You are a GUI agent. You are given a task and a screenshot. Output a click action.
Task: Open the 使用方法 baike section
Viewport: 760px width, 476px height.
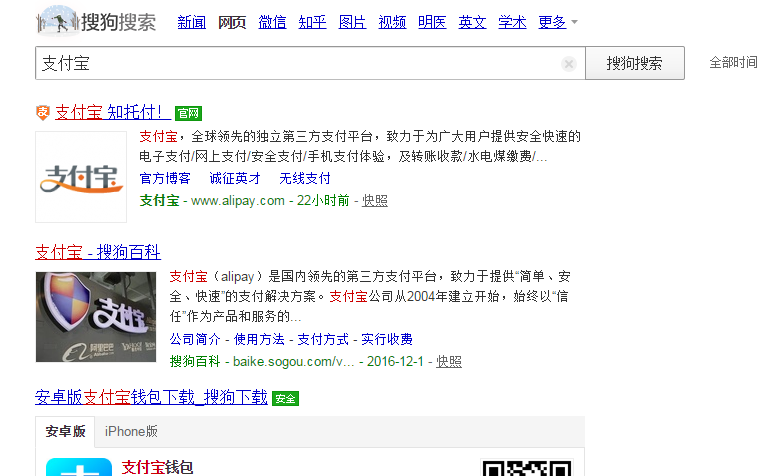pos(259,339)
